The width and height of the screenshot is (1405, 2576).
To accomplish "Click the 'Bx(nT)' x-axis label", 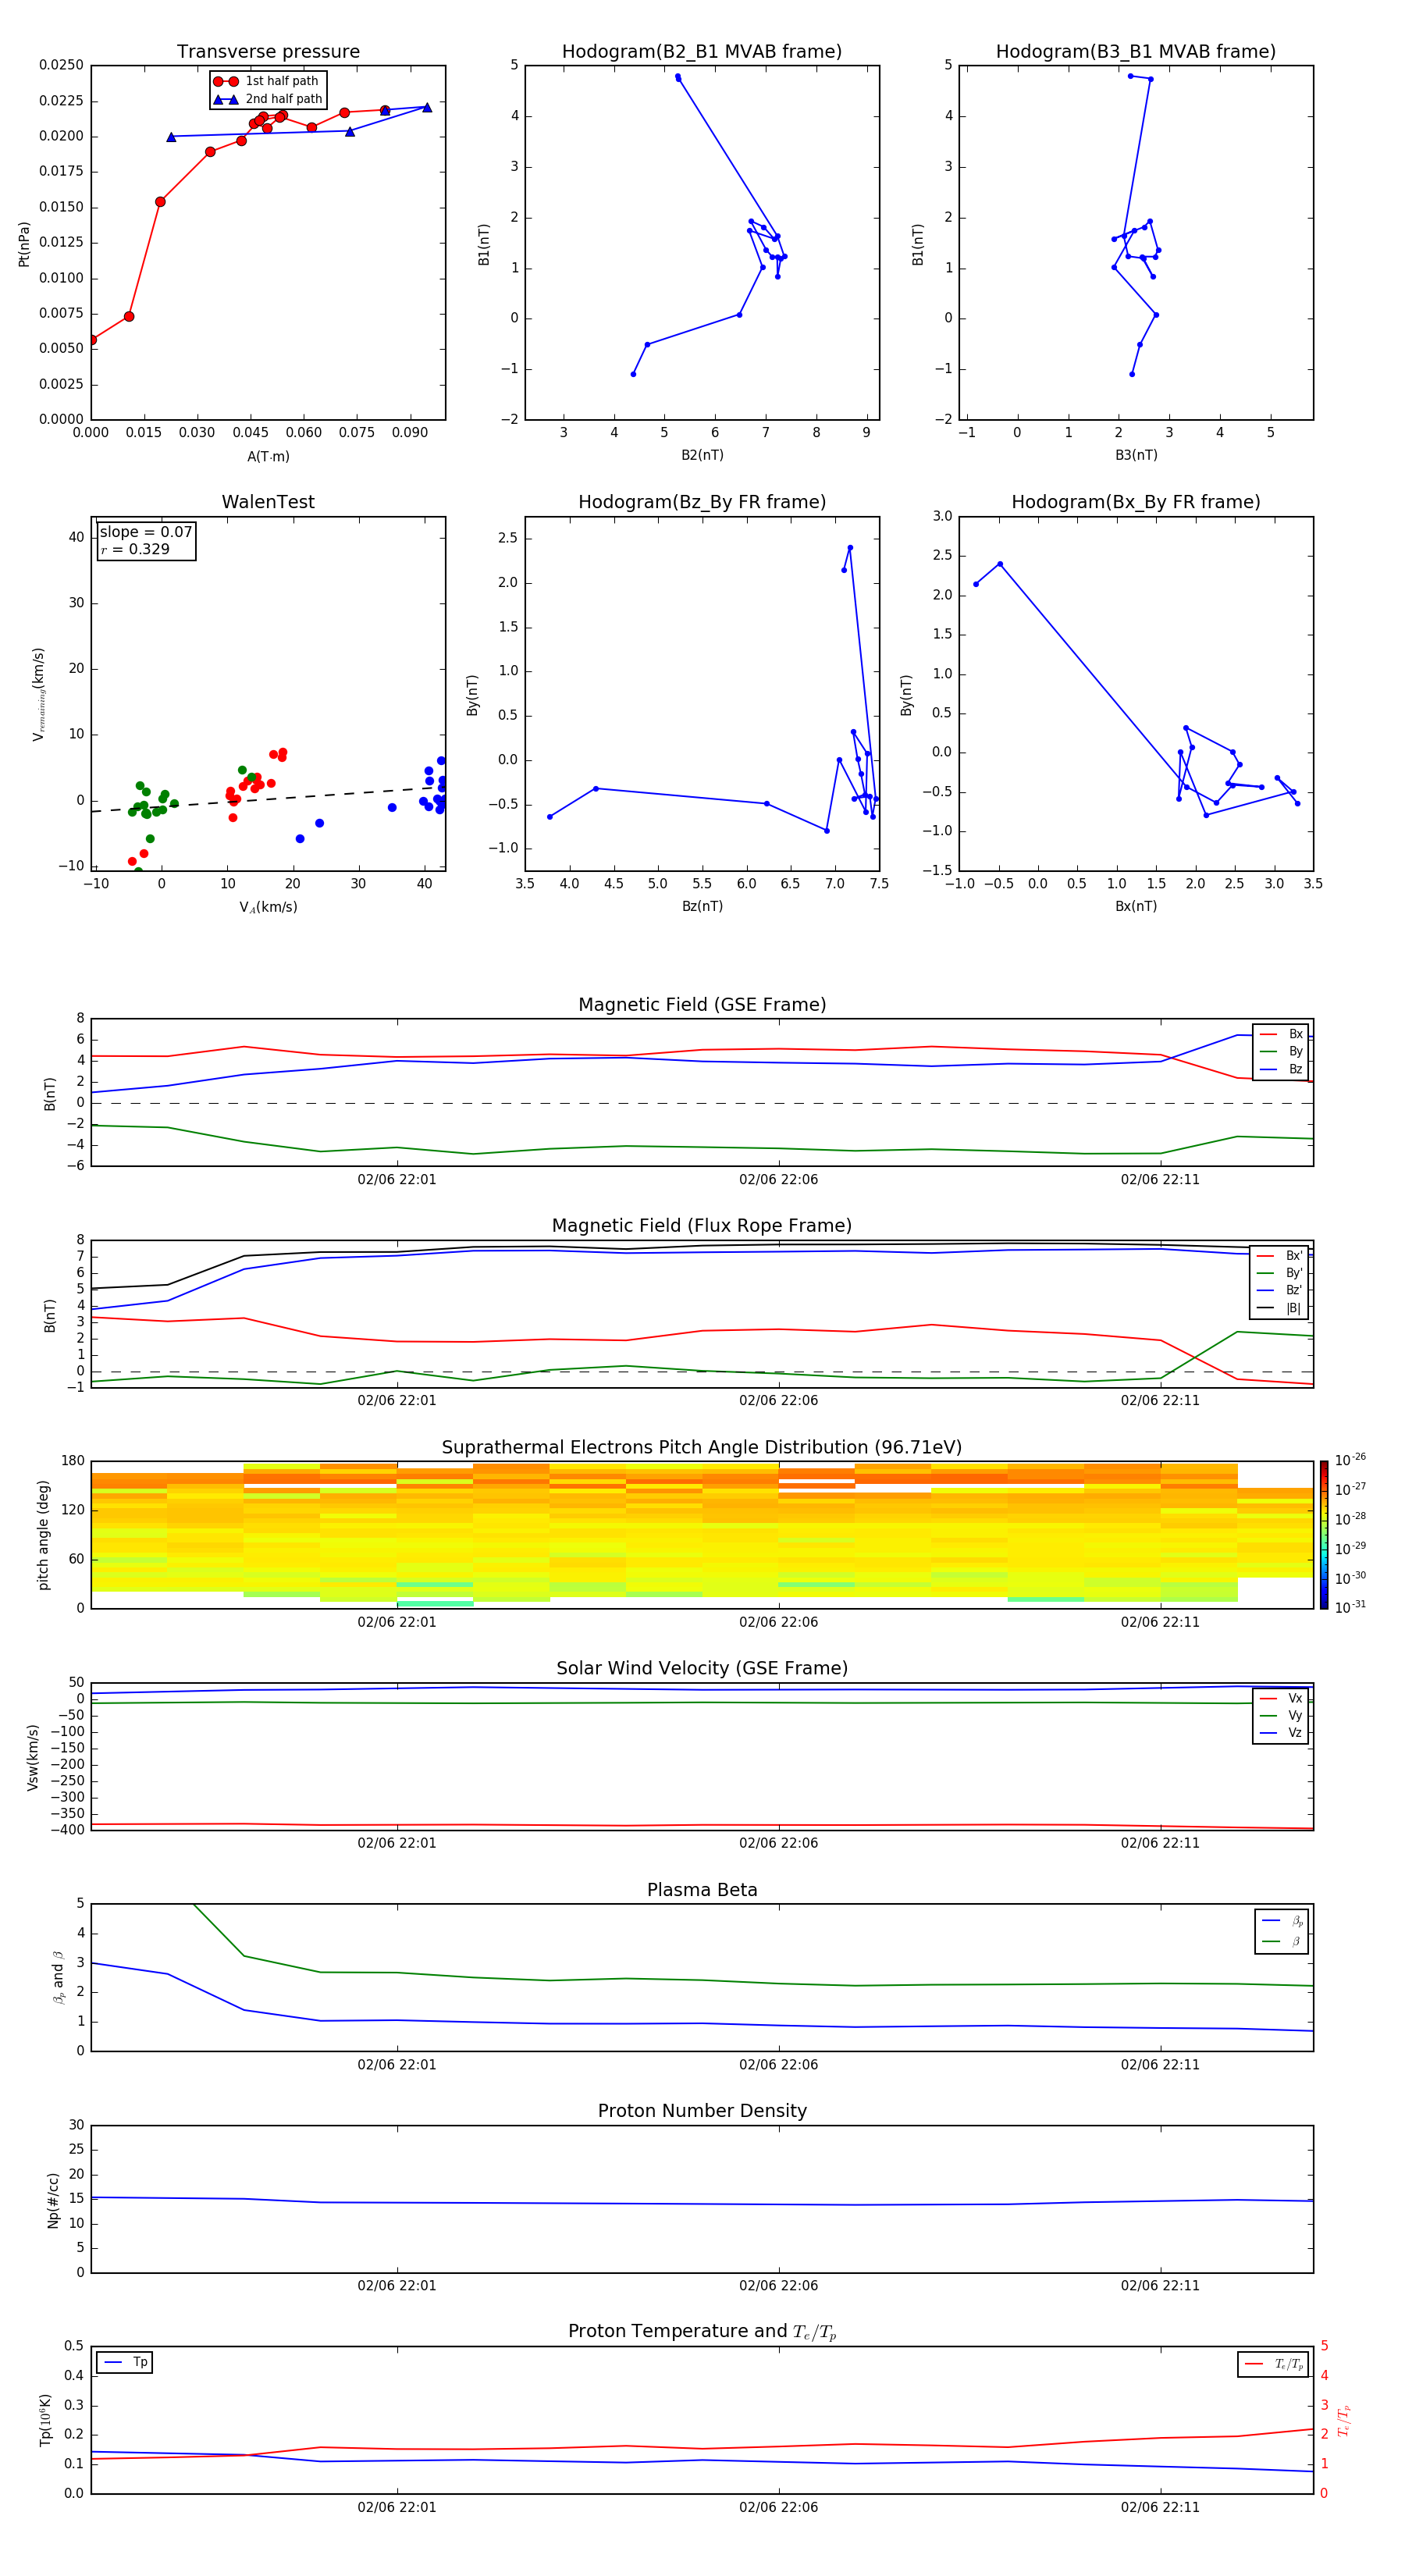I will coord(1136,906).
